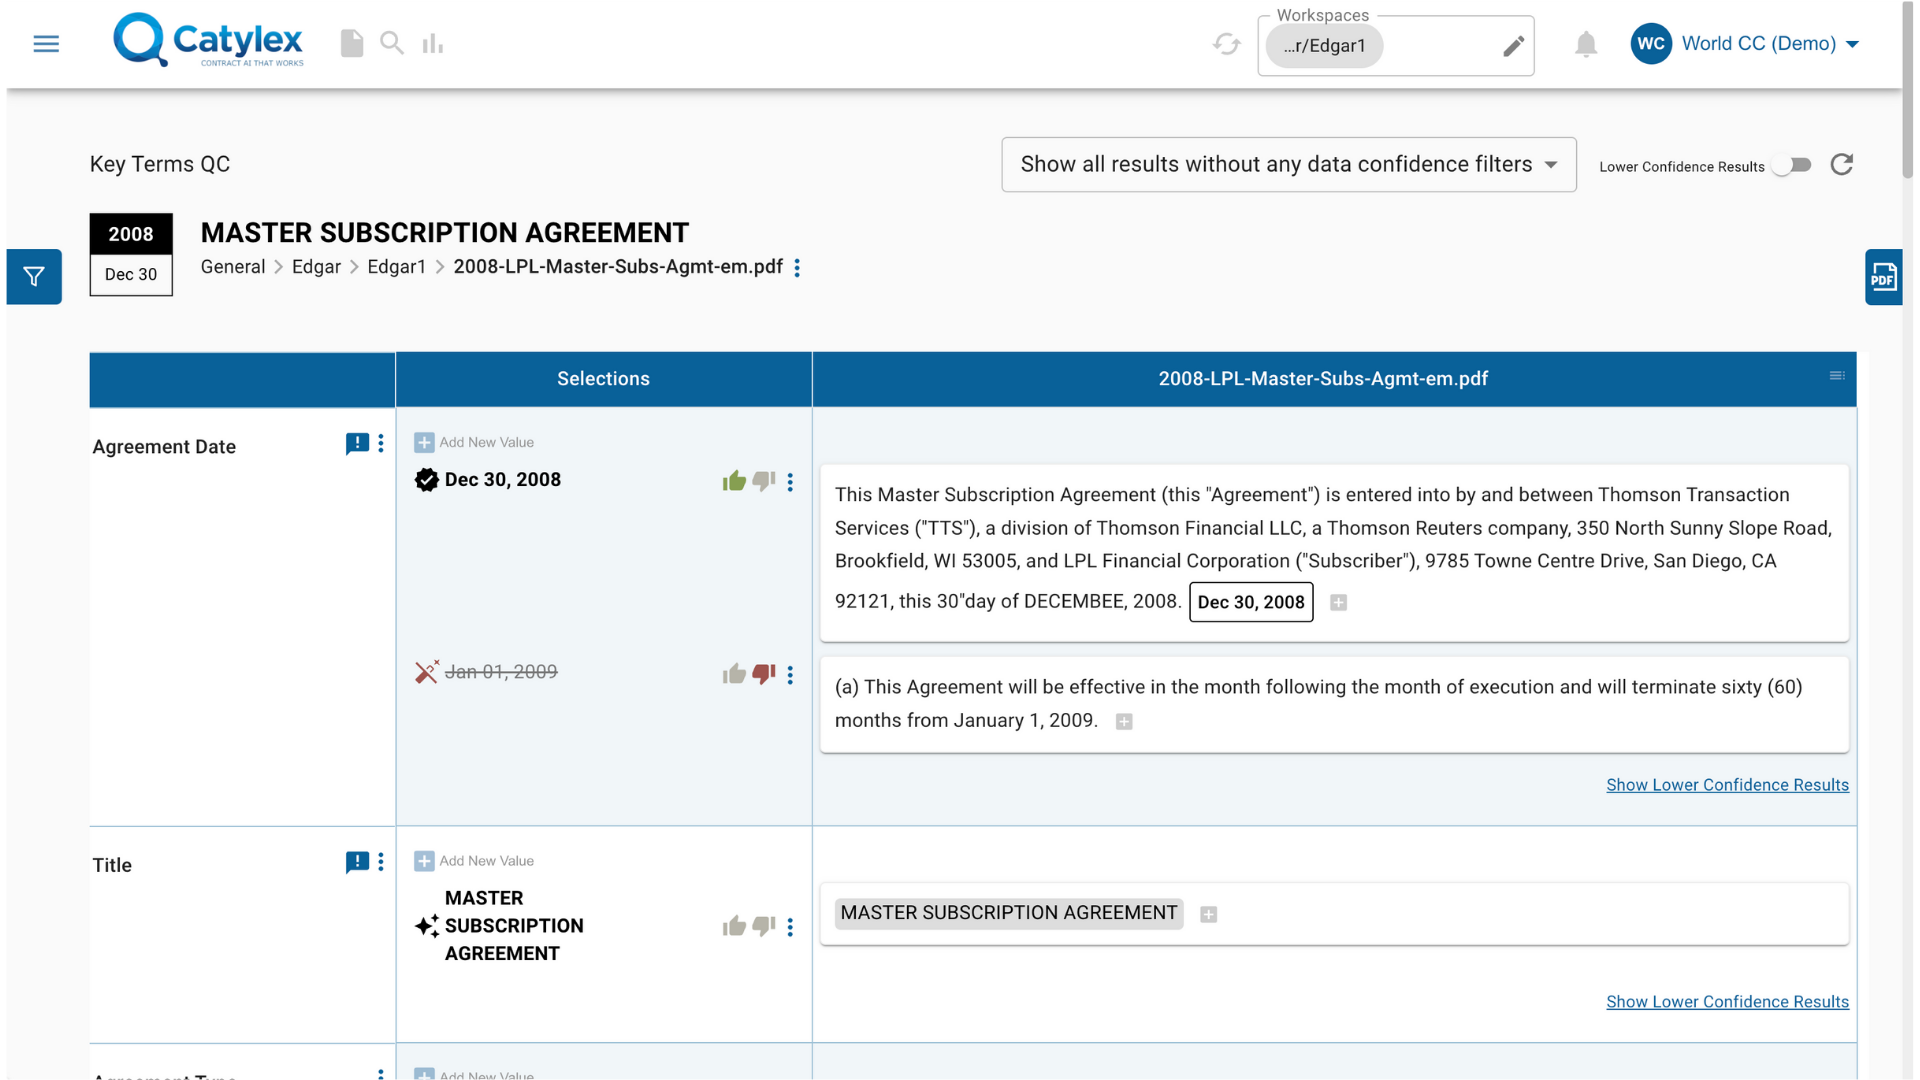The image size is (1920, 1080).
Task: Select the Dec 30, 2008 selection value
Action: (503, 480)
